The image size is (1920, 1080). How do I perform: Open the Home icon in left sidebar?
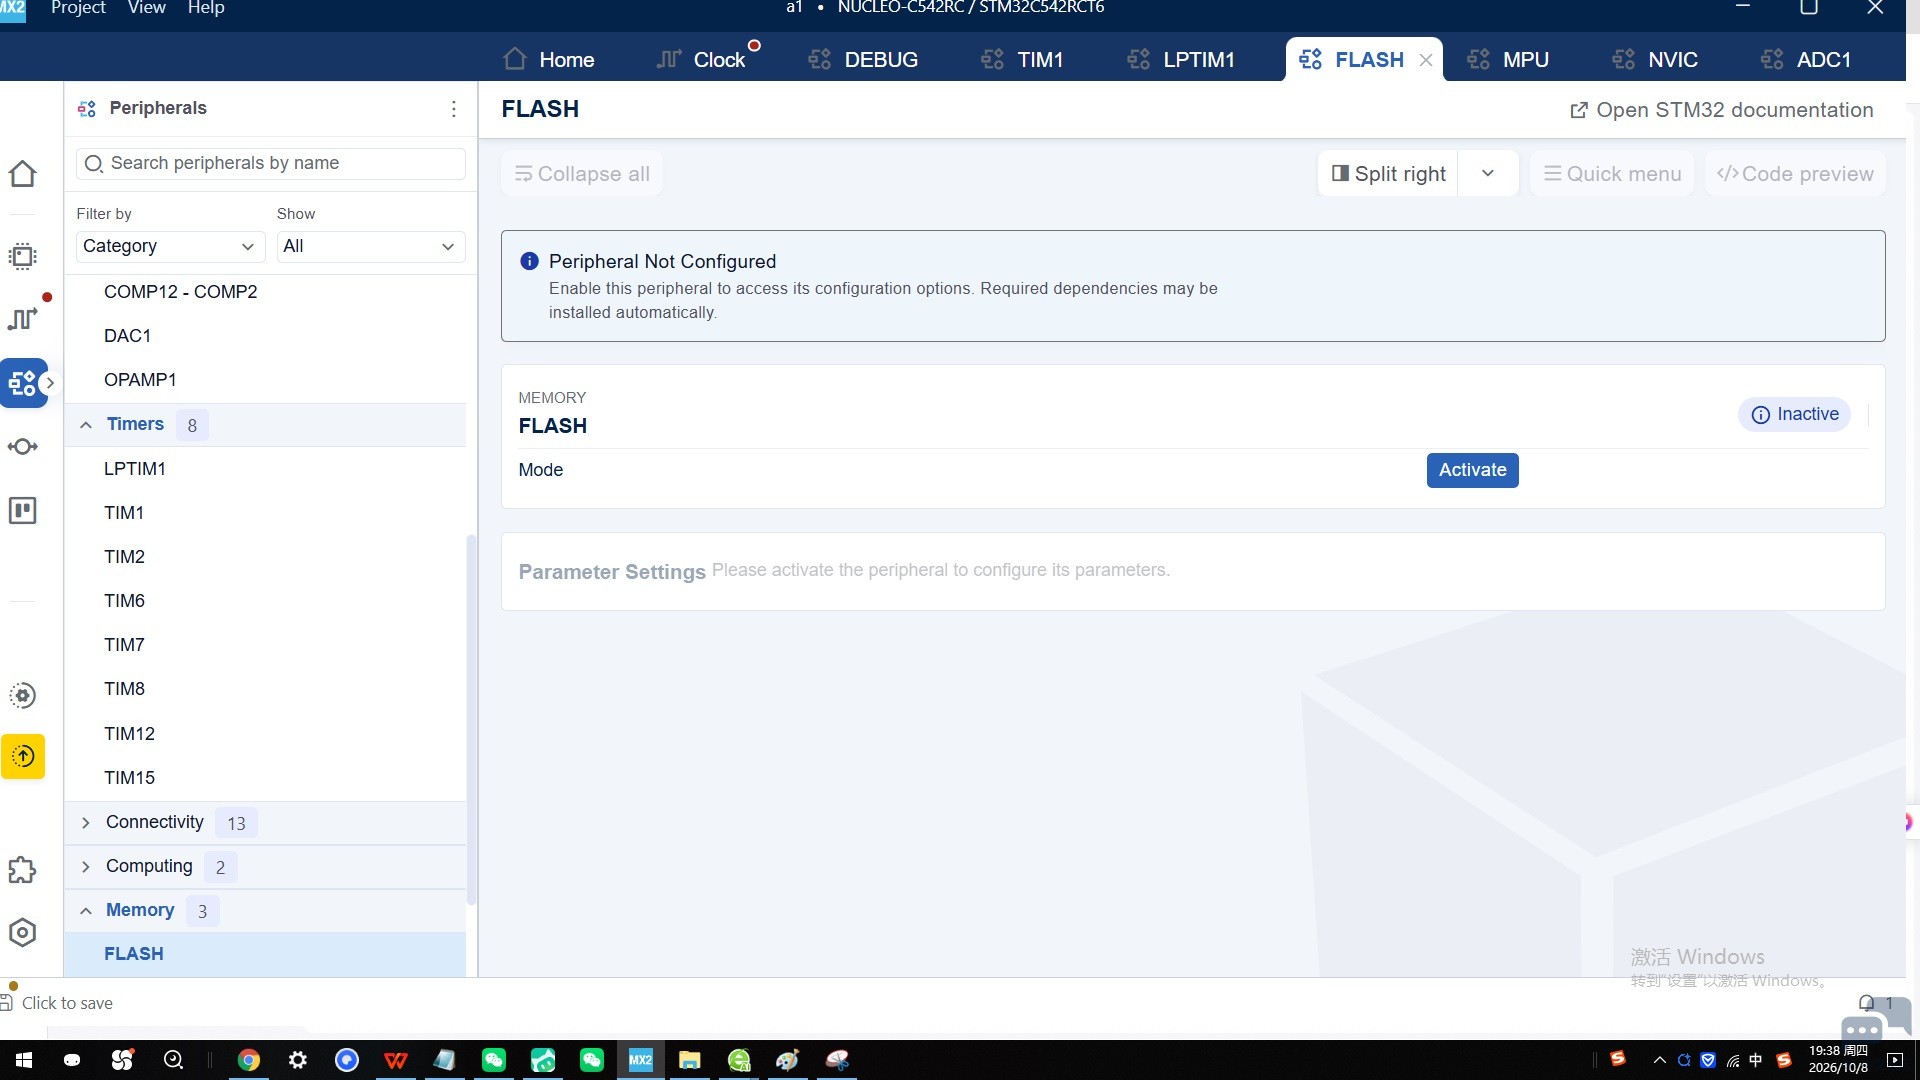[x=22, y=174]
